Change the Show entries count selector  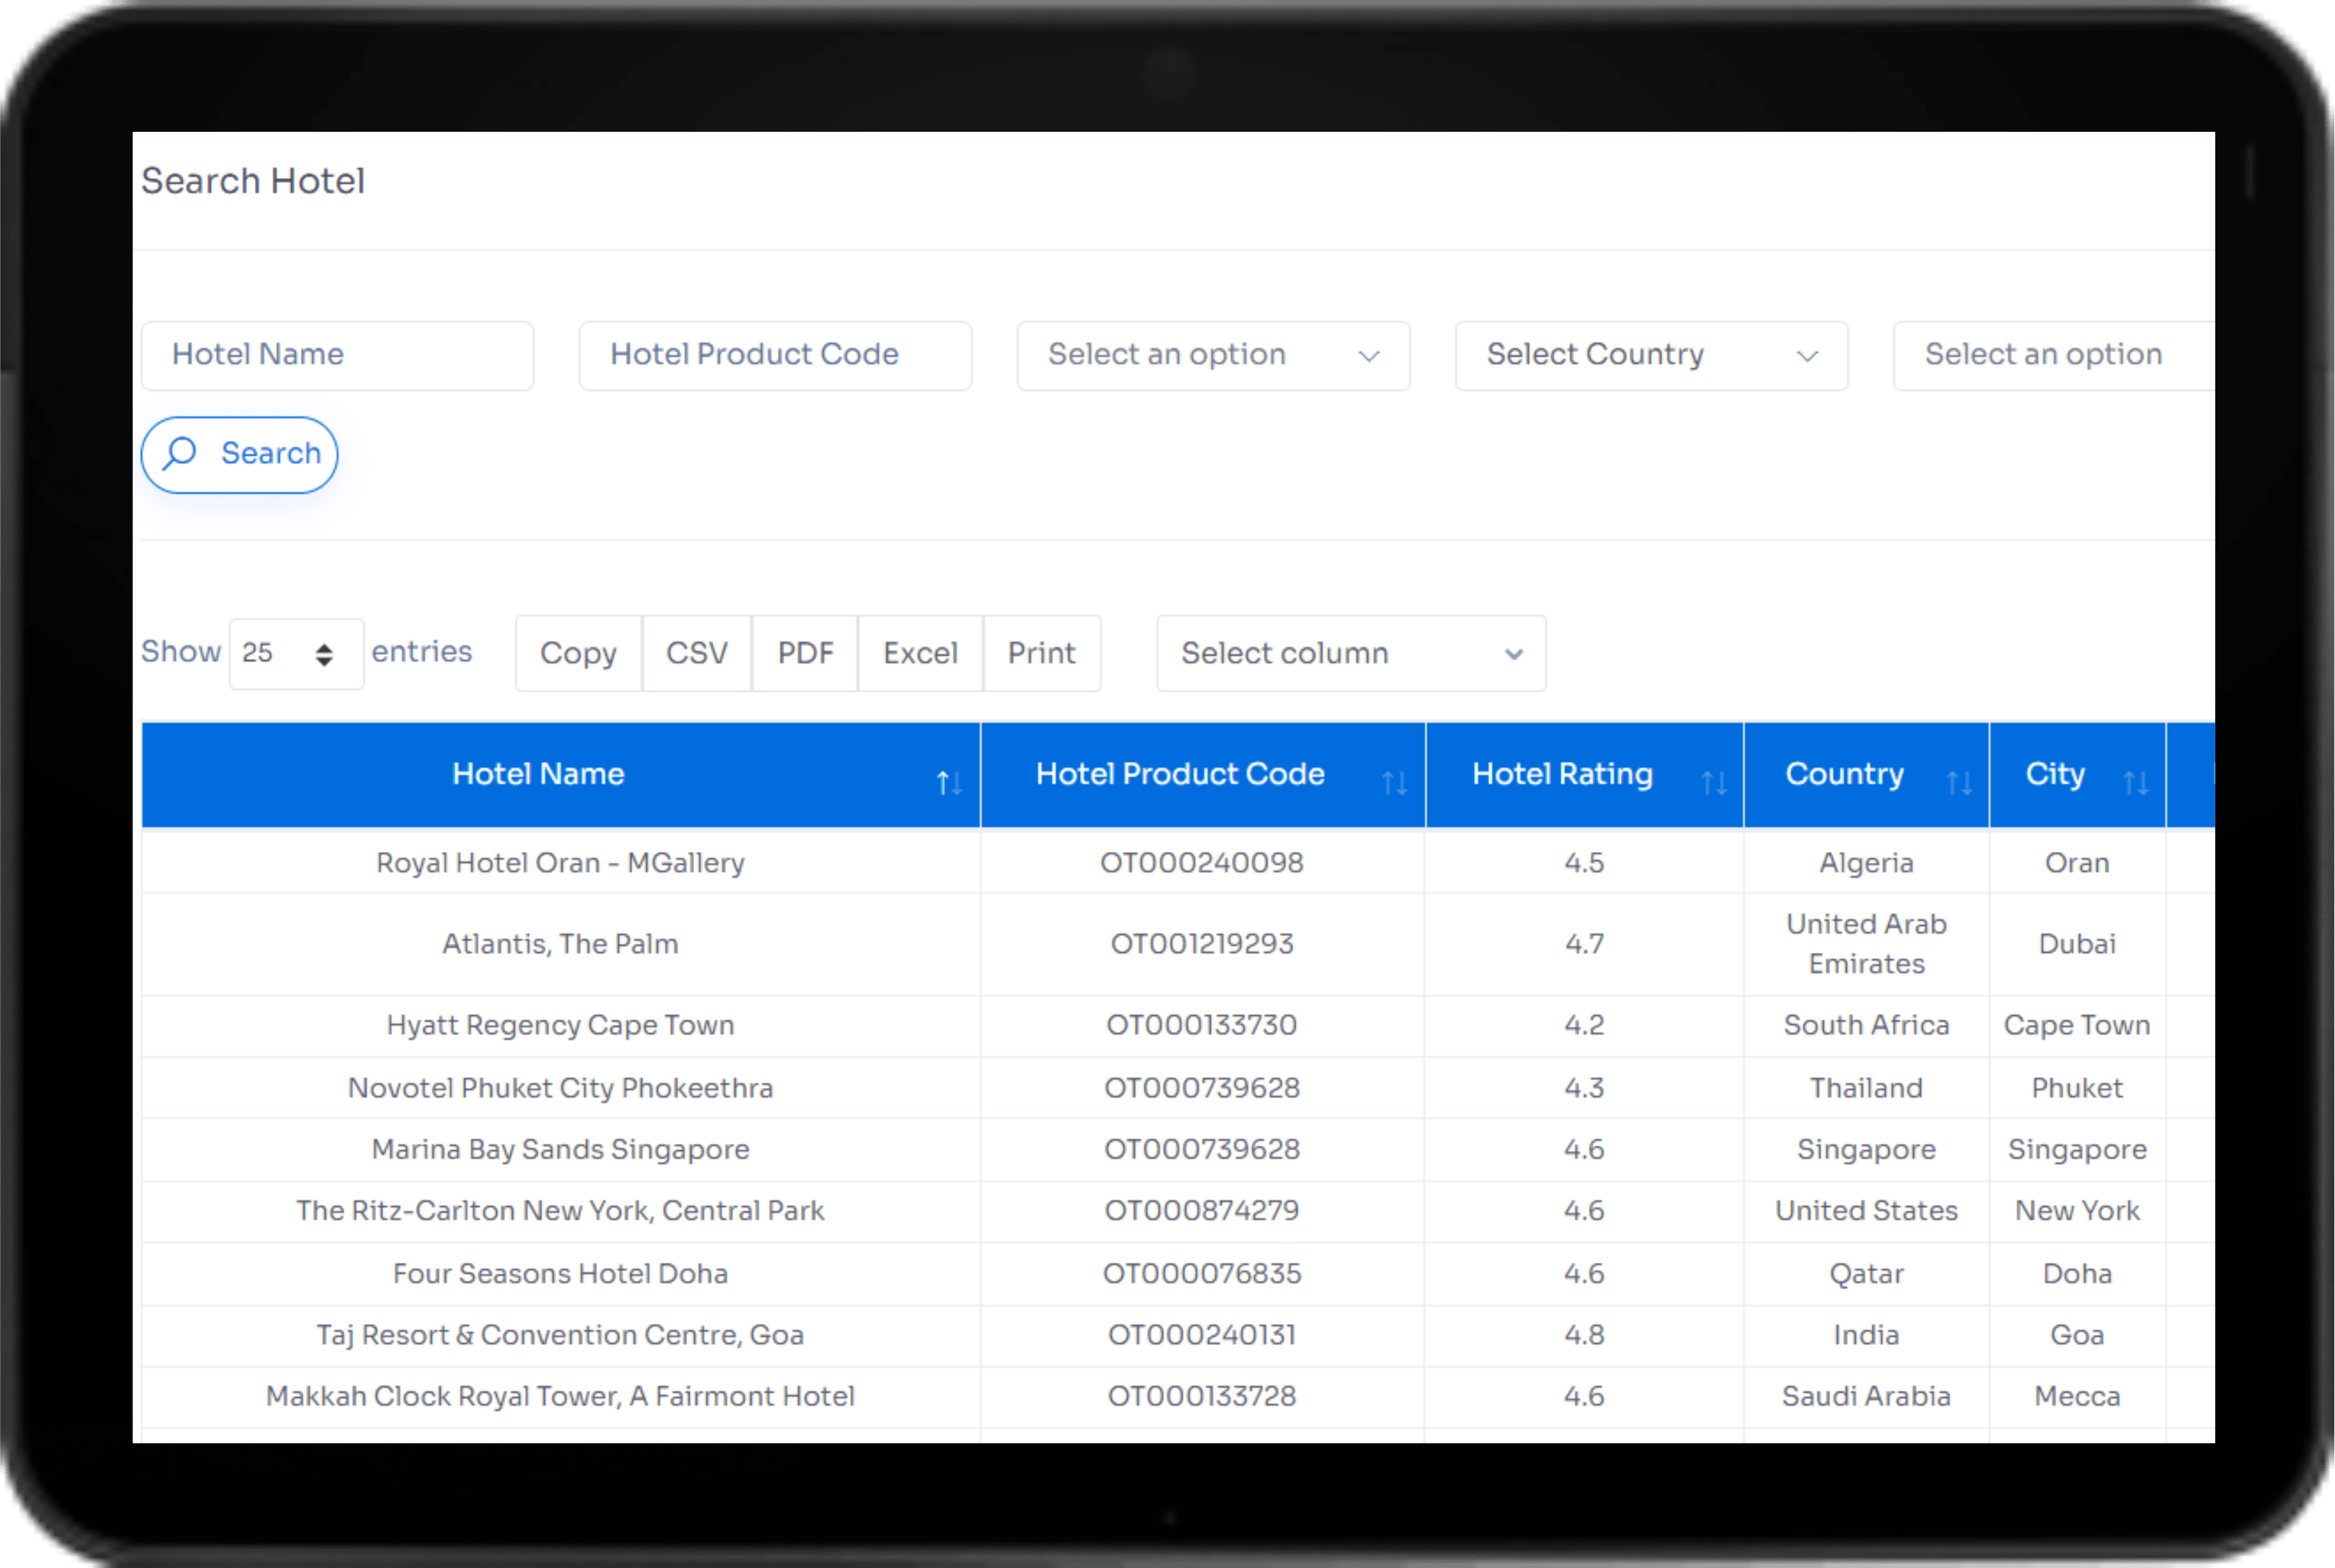[296, 653]
